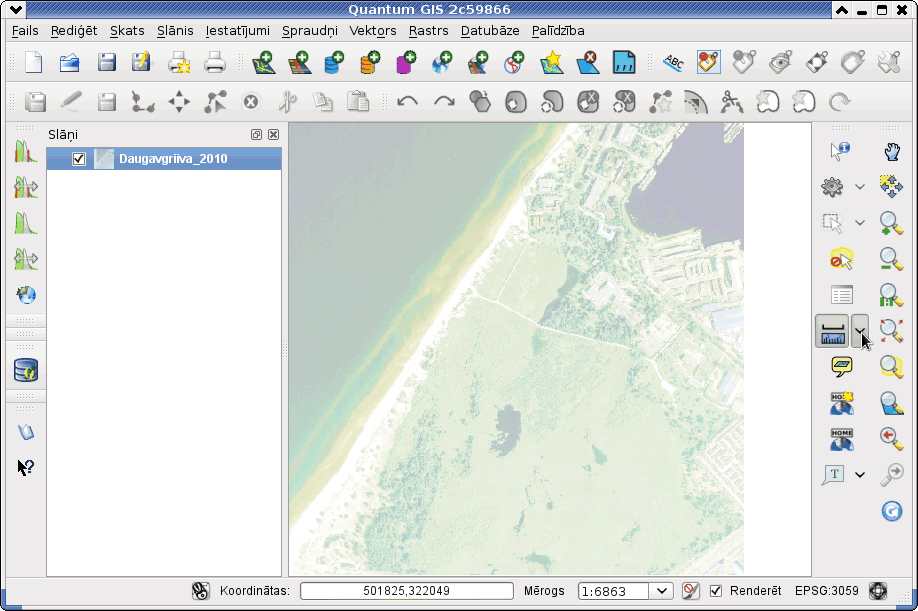Image resolution: width=918 pixels, height=611 pixels.
Task: Open the new print composer
Action: [x=179, y=62]
